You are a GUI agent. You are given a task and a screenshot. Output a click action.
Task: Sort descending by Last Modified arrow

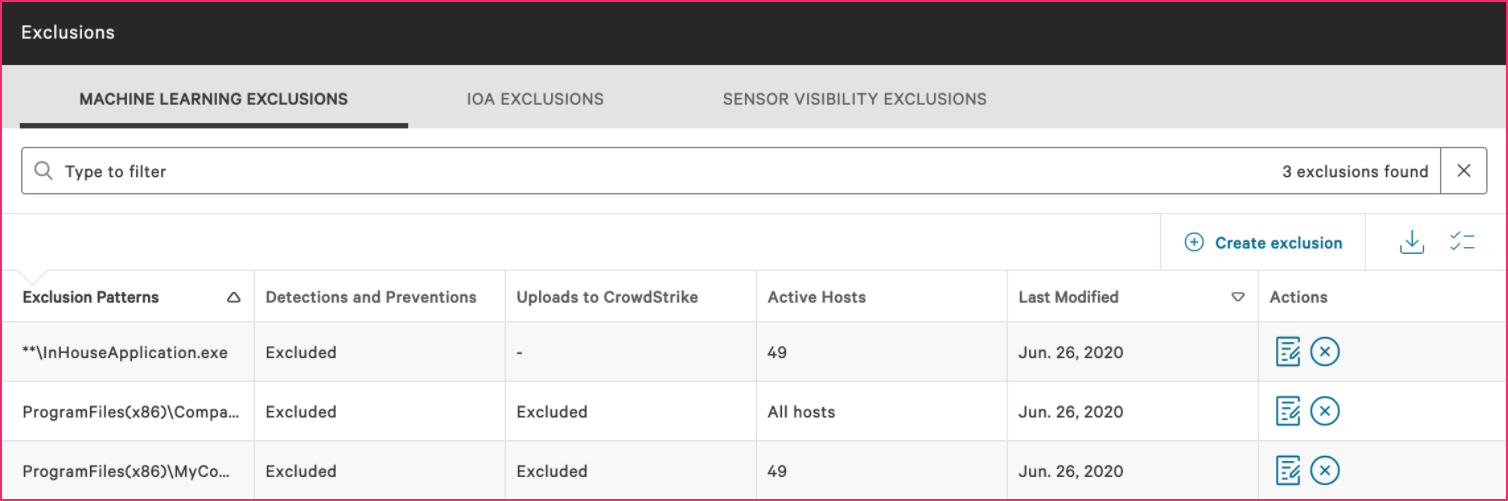coord(1238,297)
